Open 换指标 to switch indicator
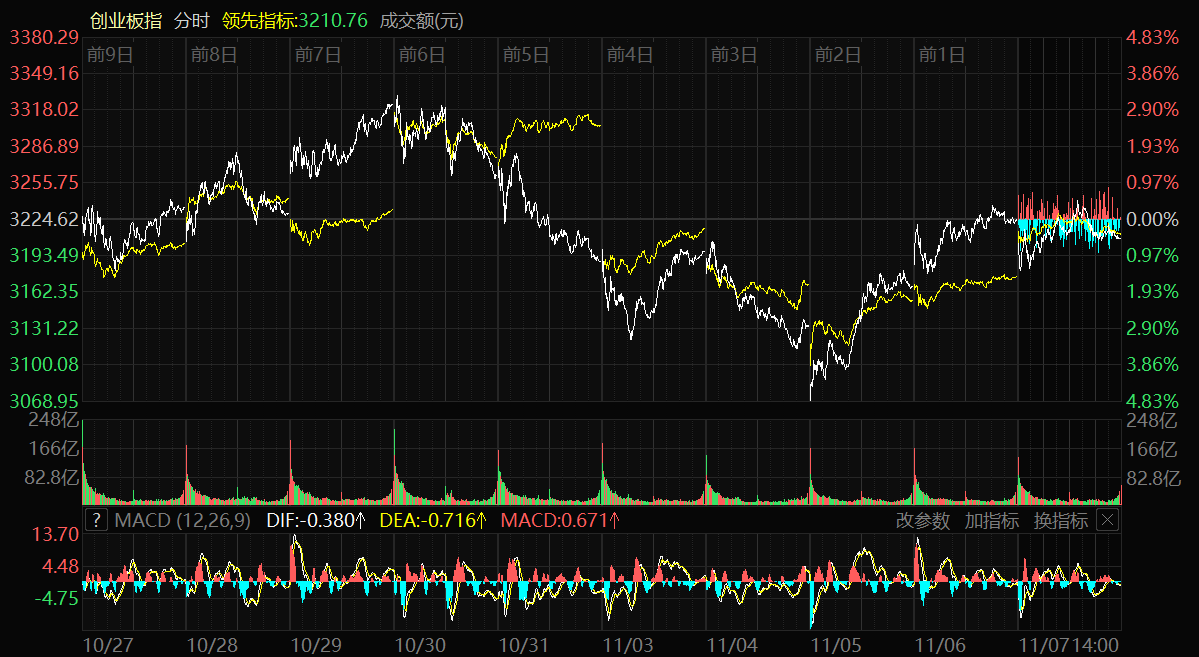The height and width of the screenshot is (657, 1199). 1060,520
